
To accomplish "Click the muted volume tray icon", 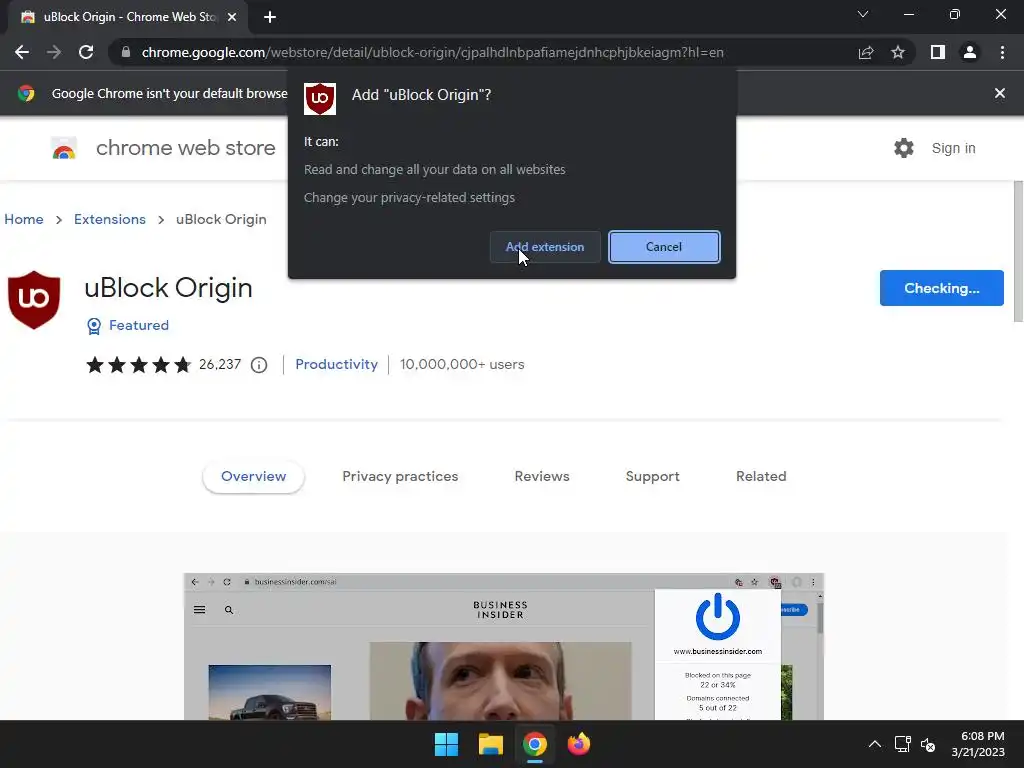I will (x=928, y=744).
